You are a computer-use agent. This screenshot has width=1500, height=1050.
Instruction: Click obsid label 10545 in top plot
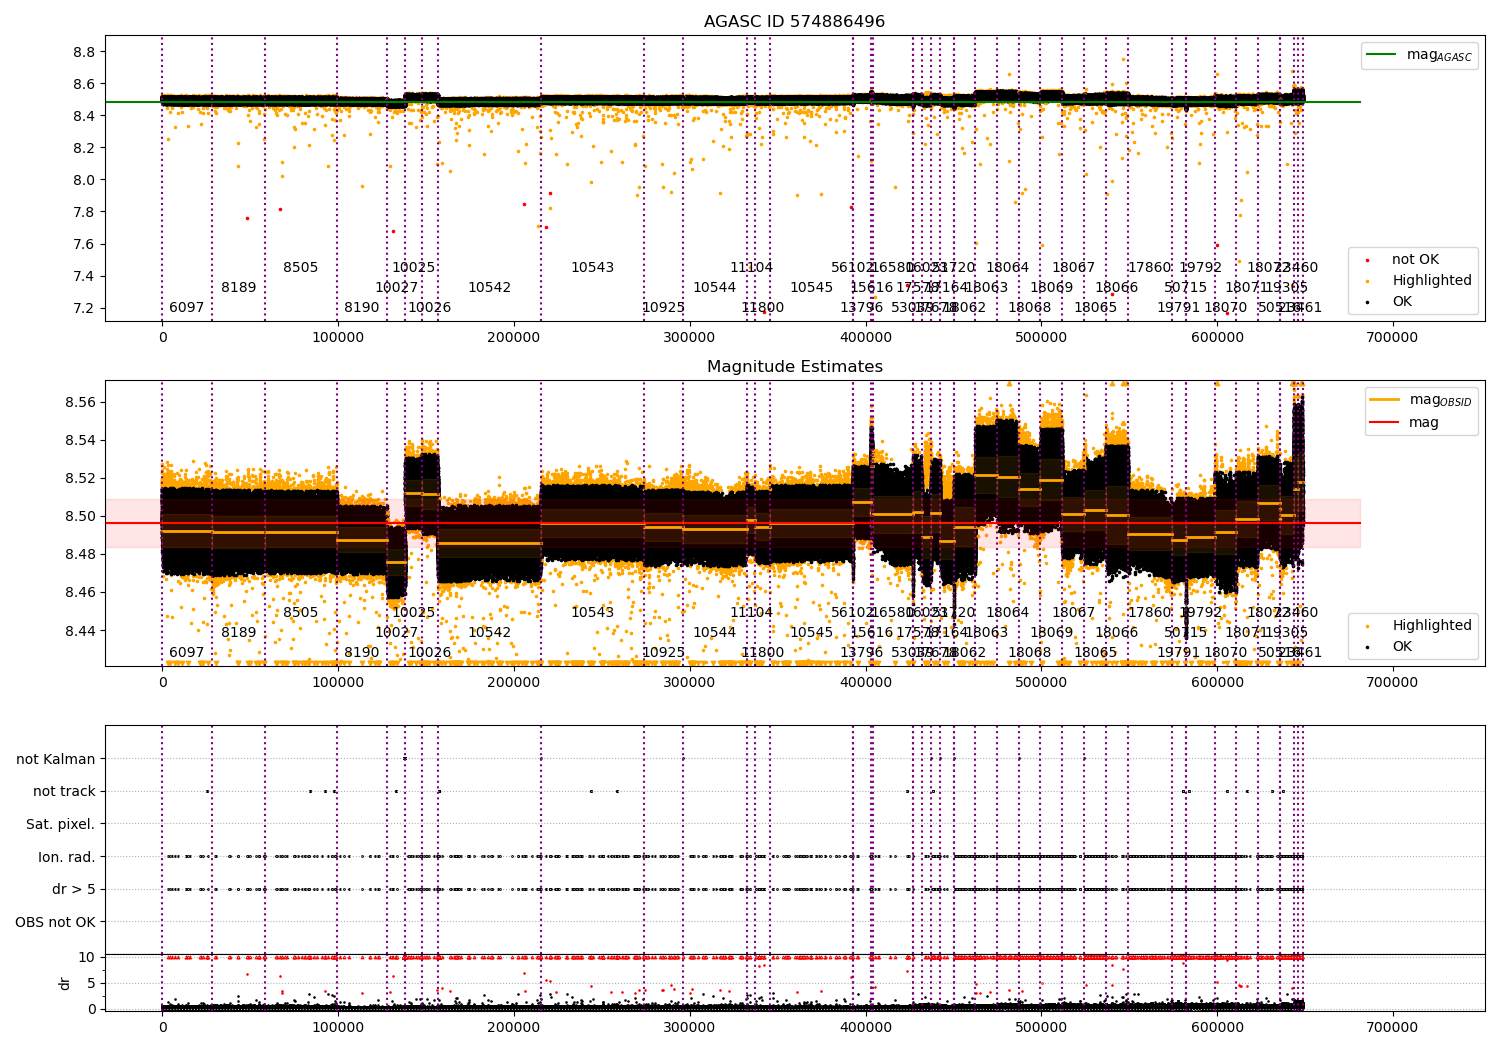pos(811,287)
